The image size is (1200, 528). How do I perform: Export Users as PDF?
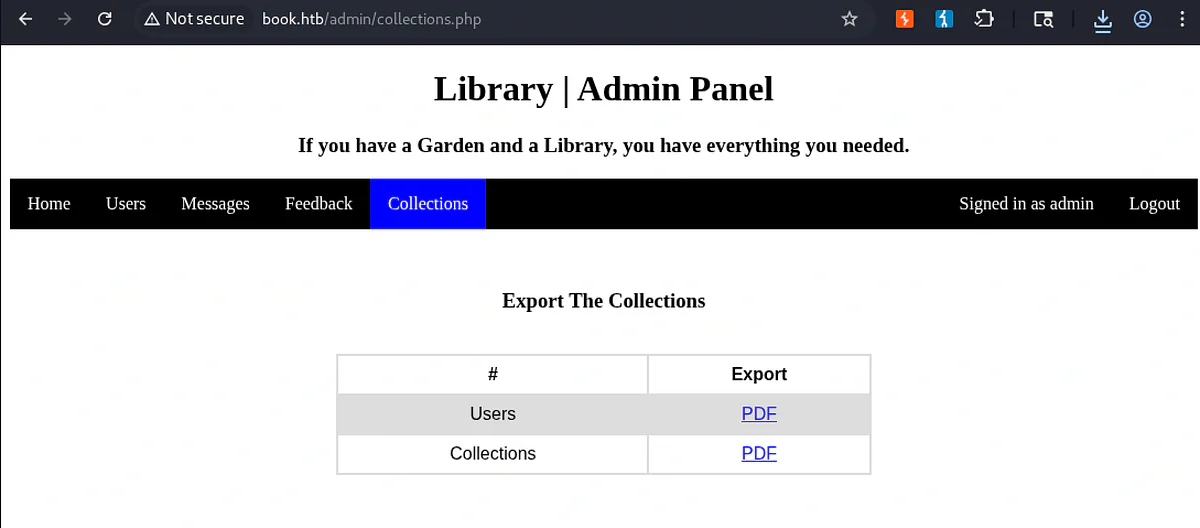click(x=759, y=414)
